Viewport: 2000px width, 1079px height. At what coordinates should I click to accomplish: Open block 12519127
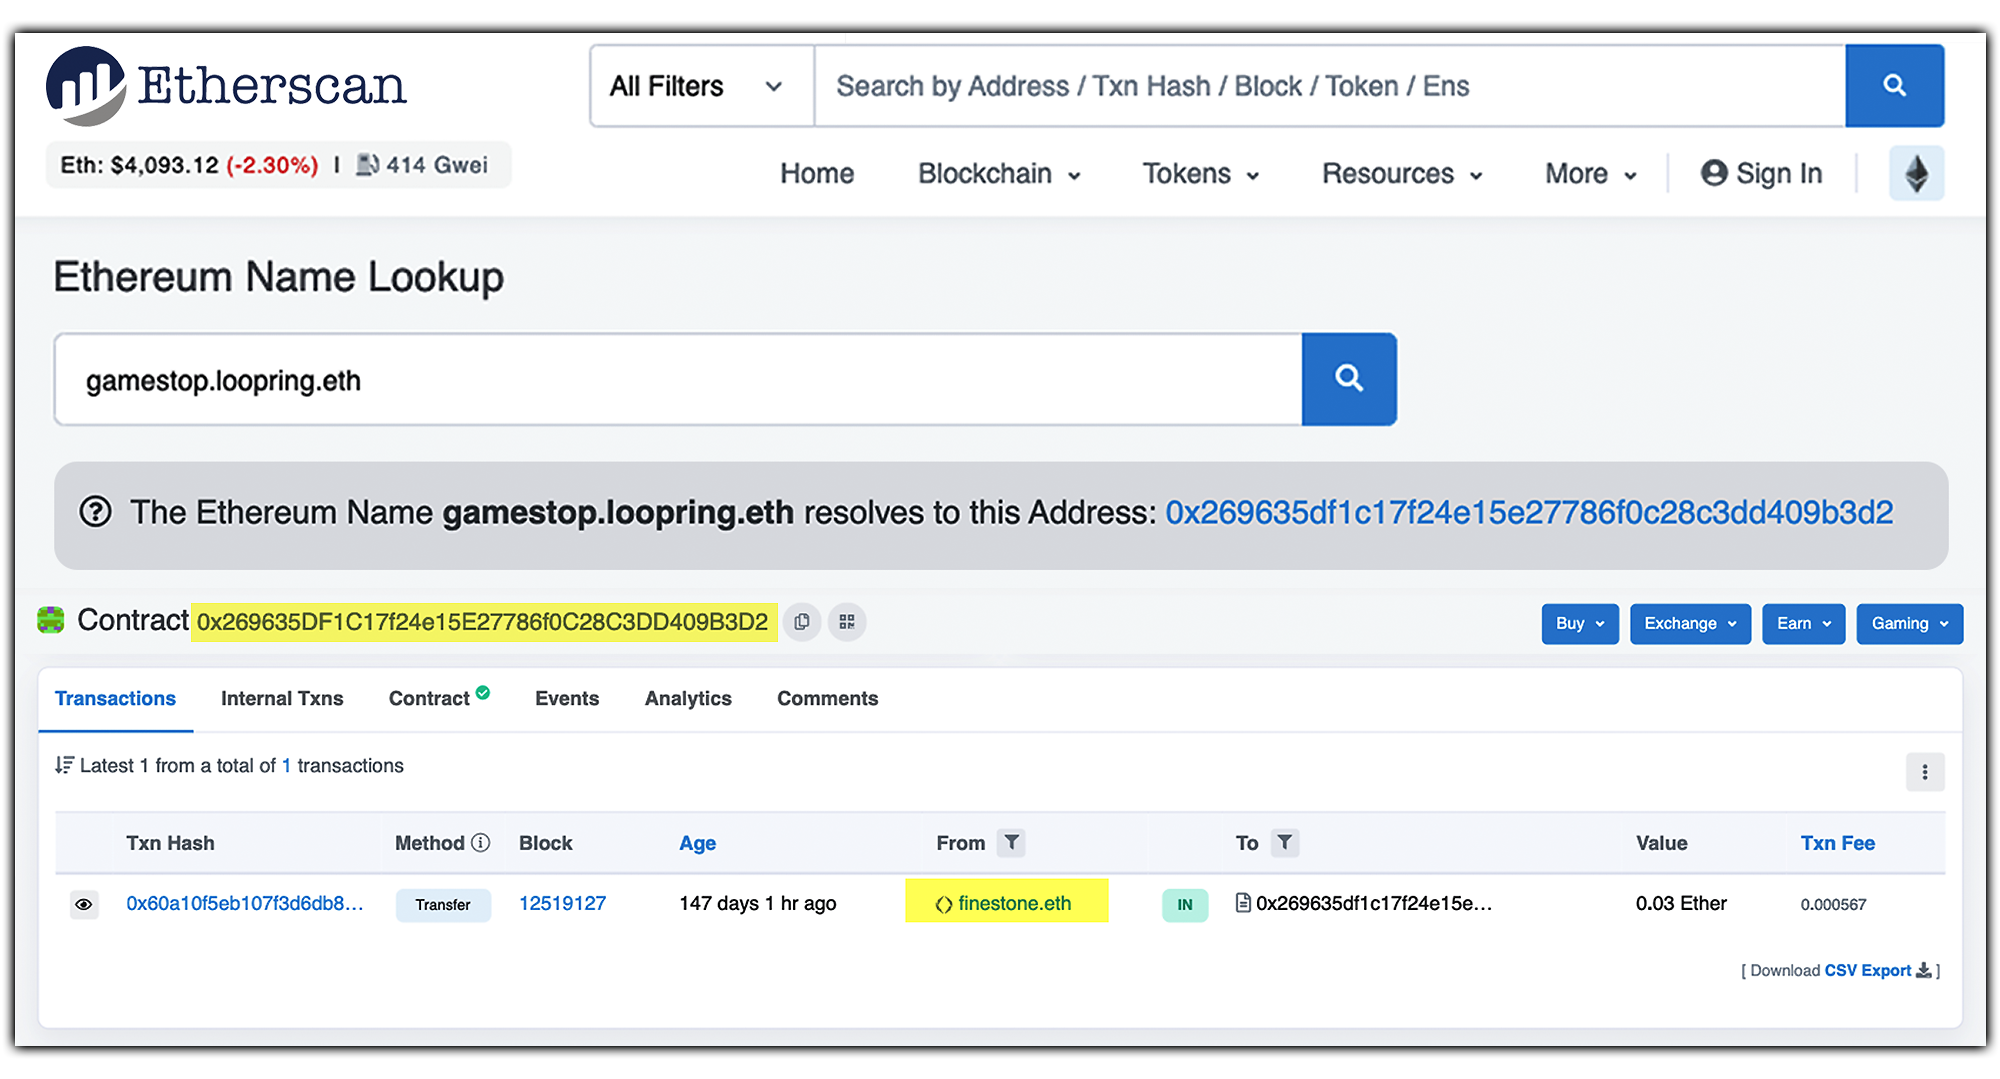562,904
